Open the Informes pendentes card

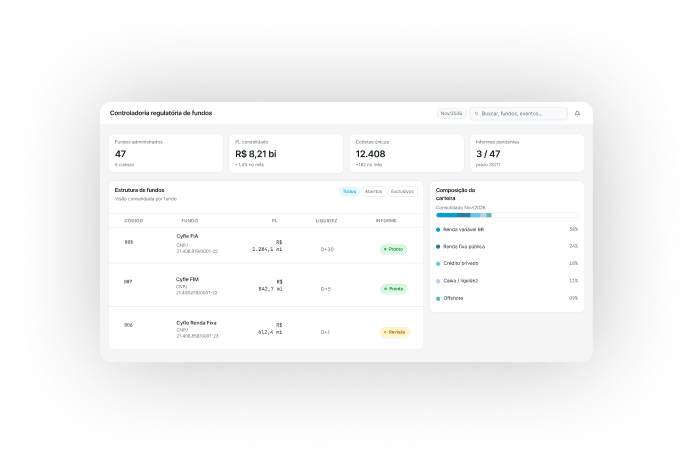[527, 153]
